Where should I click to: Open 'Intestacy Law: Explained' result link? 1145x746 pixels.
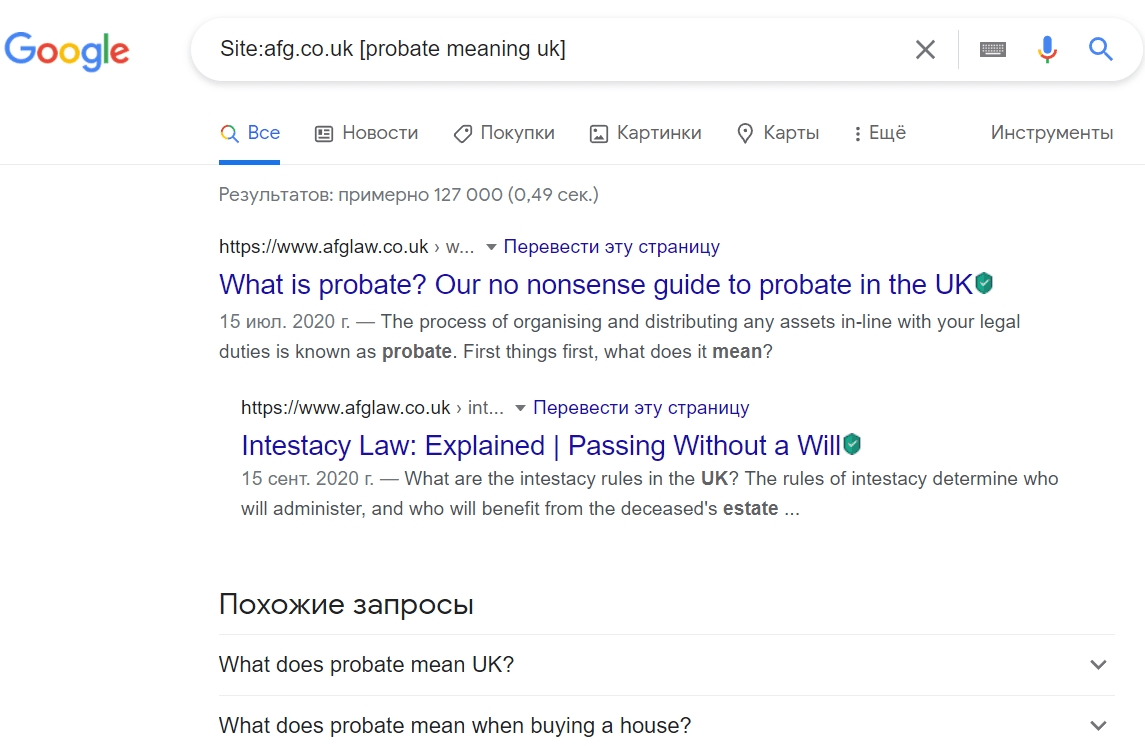click(540, 445)
